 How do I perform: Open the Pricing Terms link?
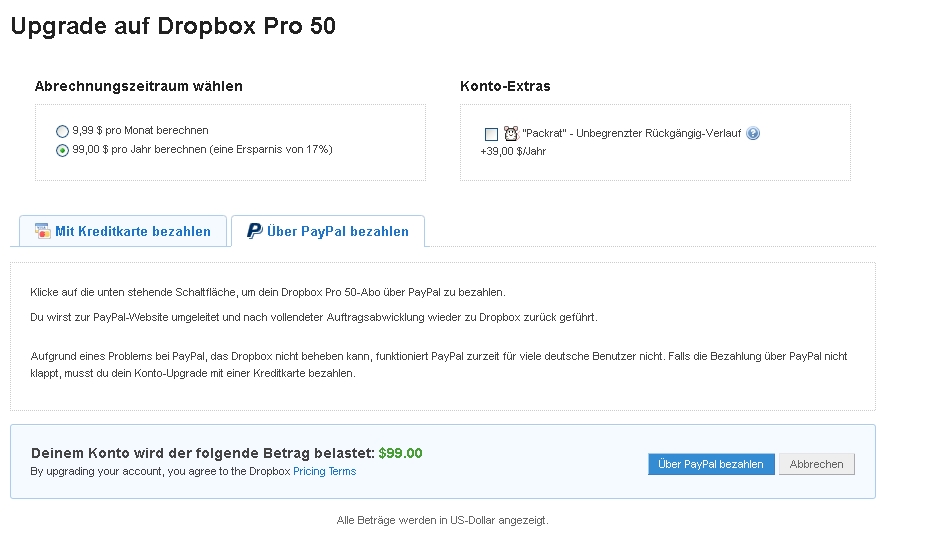pyautogui.click(x=324, y=471)
